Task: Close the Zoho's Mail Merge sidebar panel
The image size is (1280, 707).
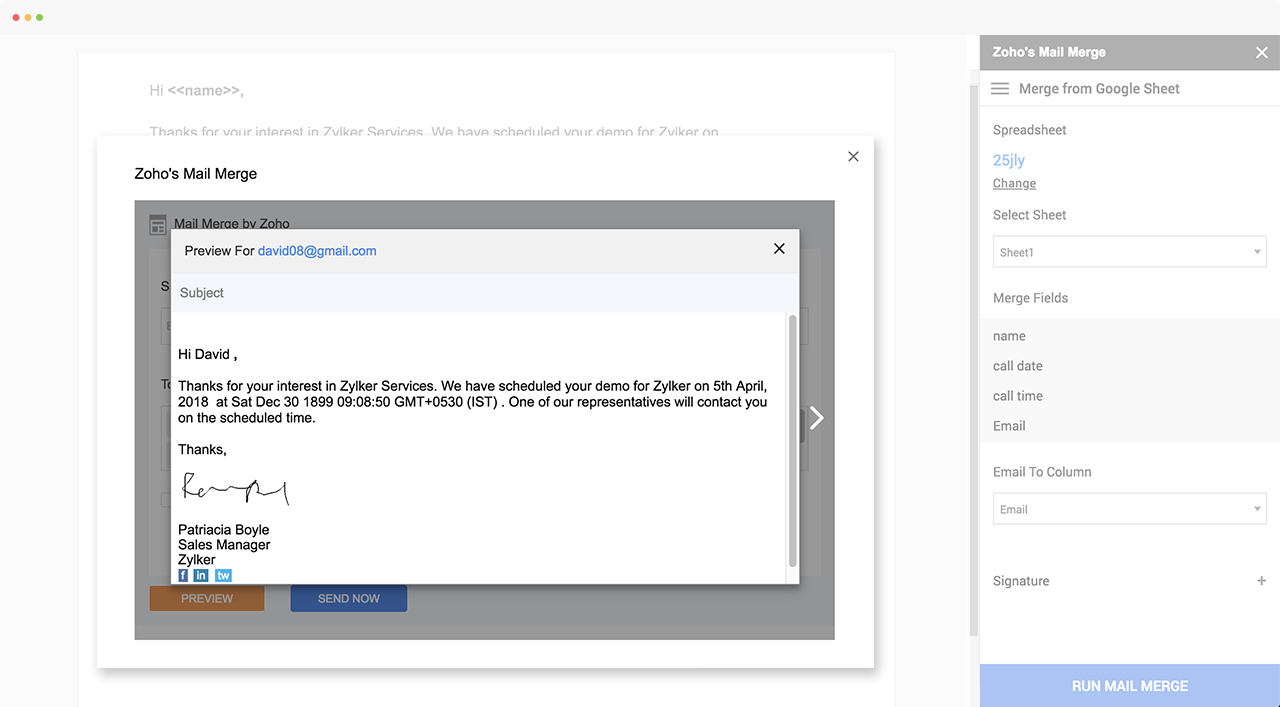Action: pyautogui.click(x=1261, y=53)
